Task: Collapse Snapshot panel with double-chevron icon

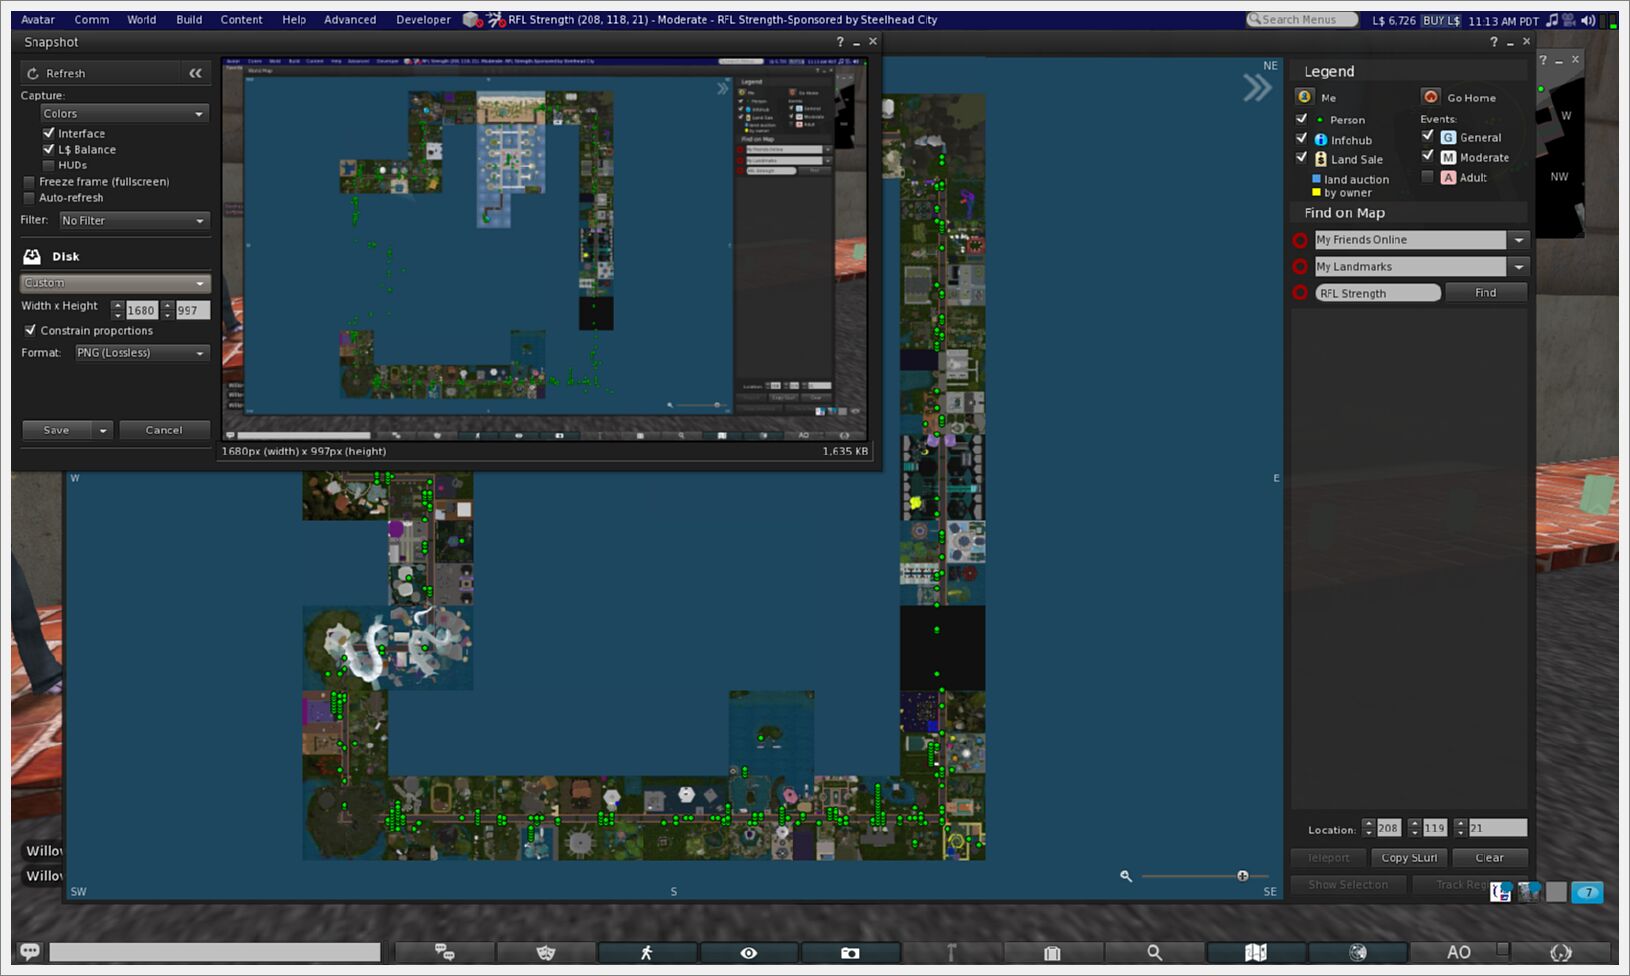Action: click(195, 73)
